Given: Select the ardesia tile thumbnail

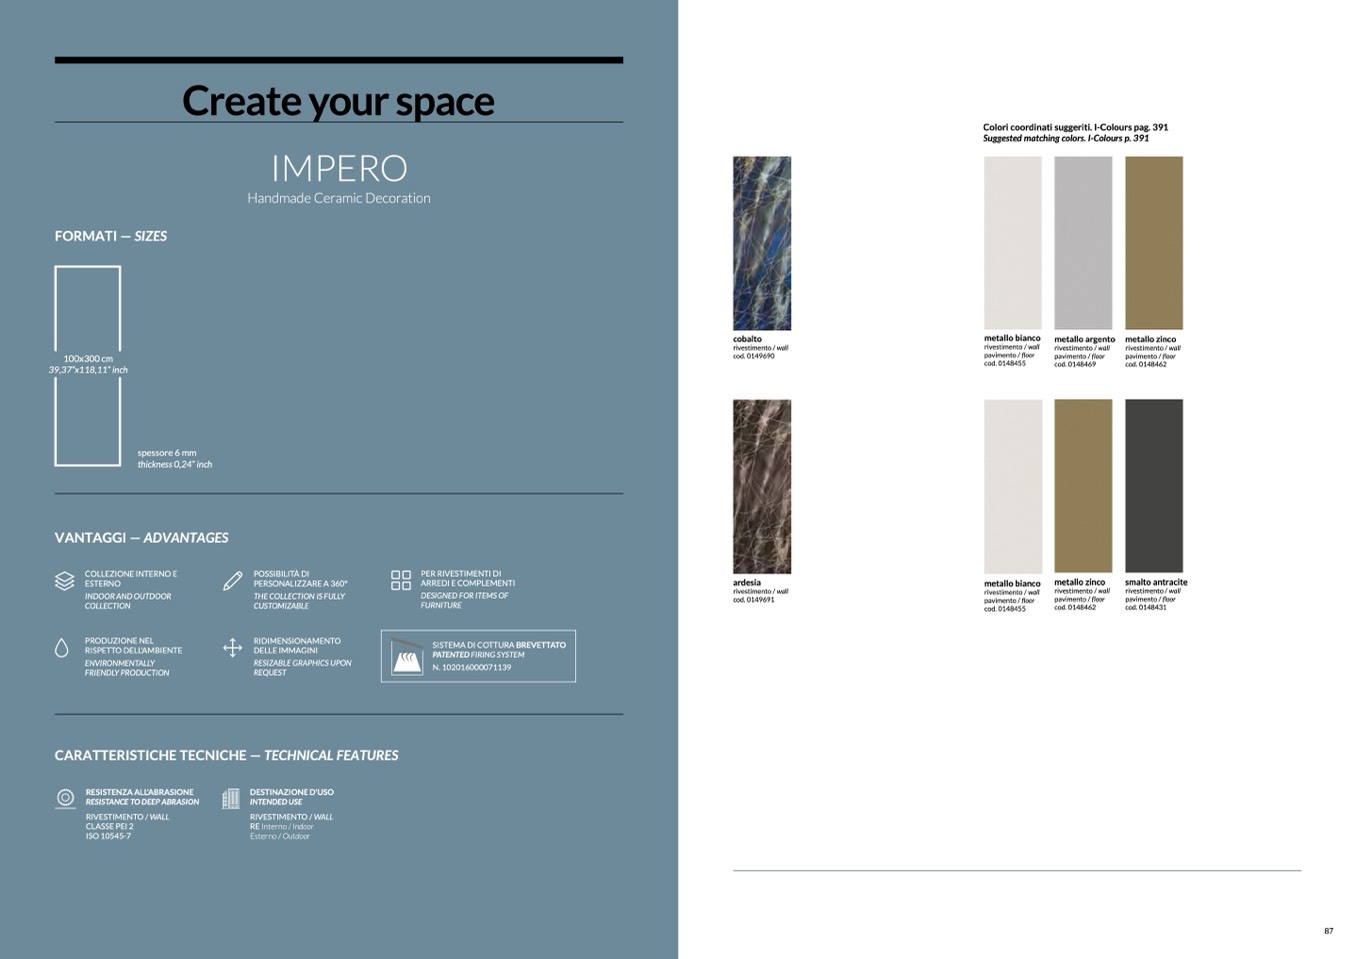Looking at the screenshot, I should [762, 486].
